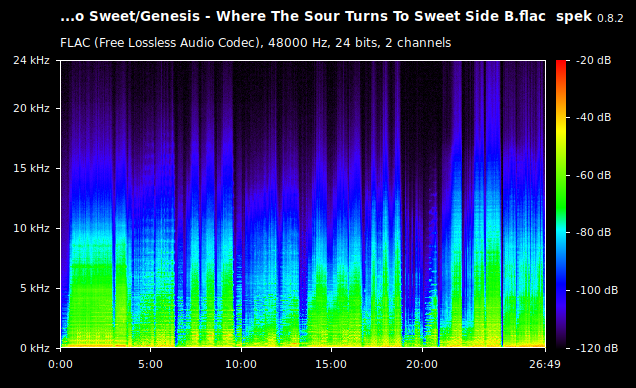Click the '24 kHz' frequency axis label
Viewport: 636px width, 388px height.
pos(31,60)
